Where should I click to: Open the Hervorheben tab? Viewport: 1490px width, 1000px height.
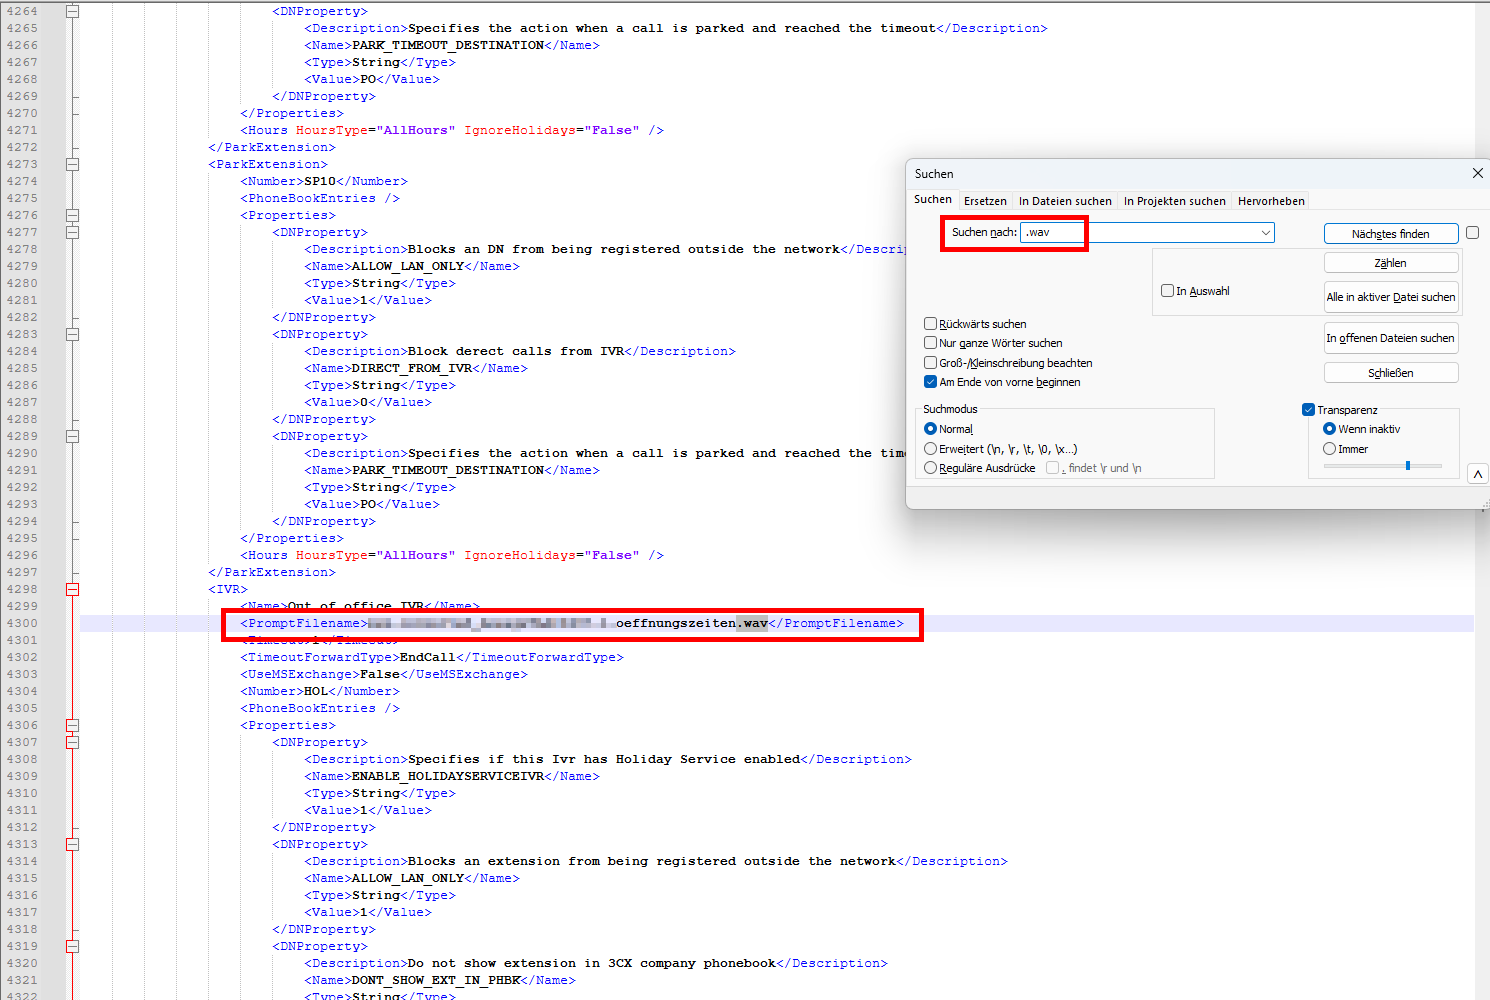1271,201
